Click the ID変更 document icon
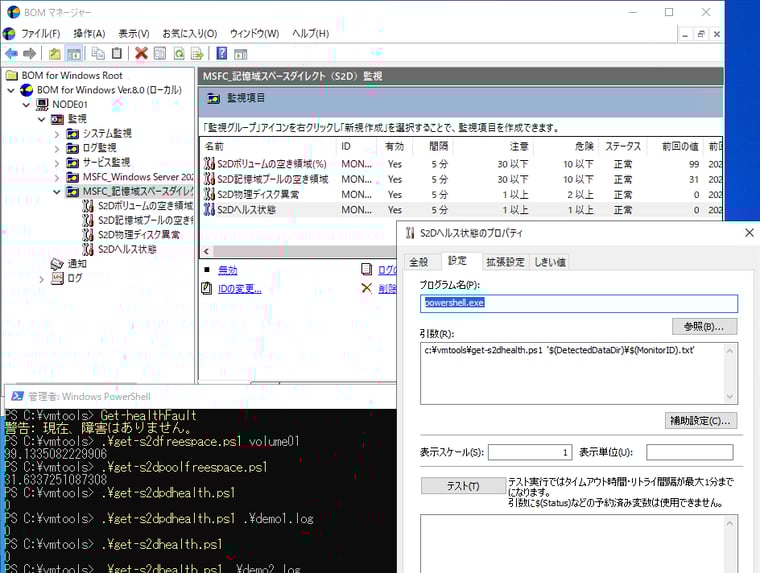Image resolution: width=760 pixels, height=573 pixels. coord(207,288)
